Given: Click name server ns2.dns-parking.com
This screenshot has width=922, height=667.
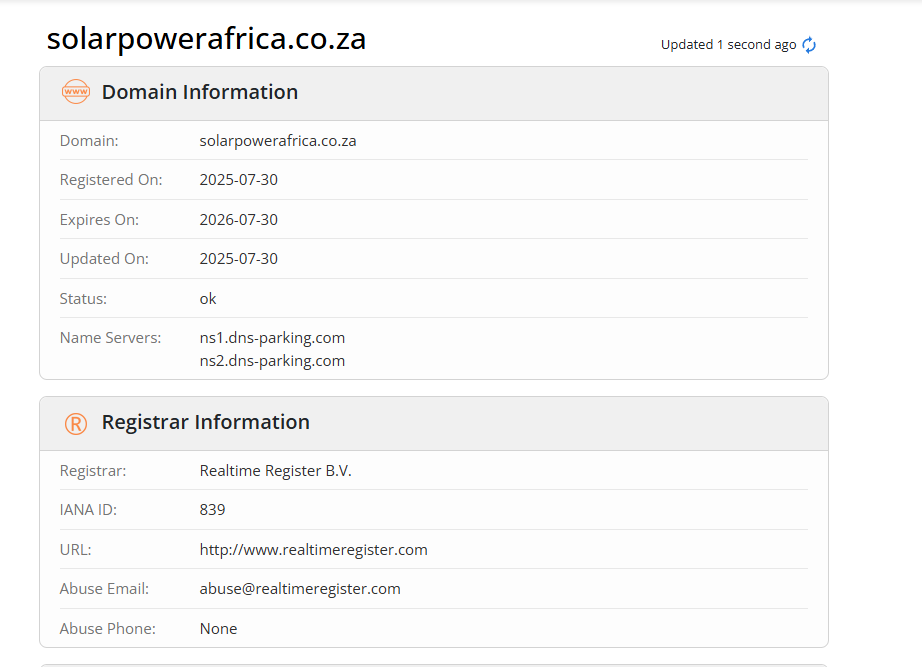Looking at the screenshot, I should (x=272, y=361).
